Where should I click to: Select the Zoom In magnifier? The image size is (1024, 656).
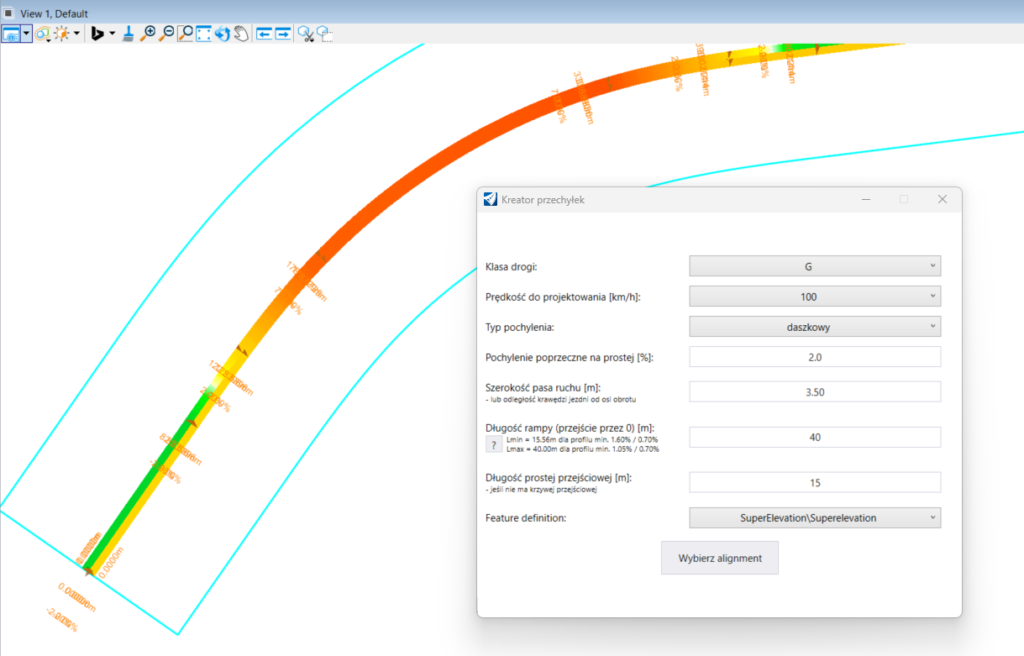click(148, 33)
